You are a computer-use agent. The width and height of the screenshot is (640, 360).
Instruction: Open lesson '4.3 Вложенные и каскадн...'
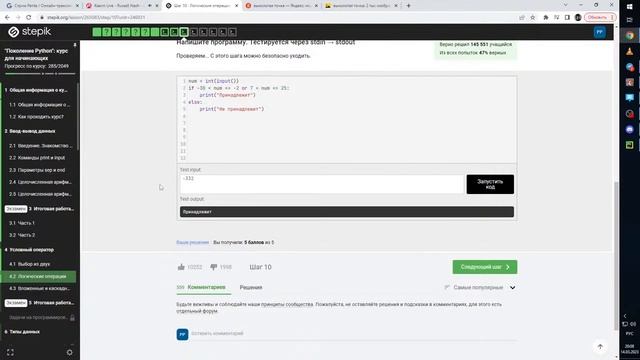tap(39, 288)
